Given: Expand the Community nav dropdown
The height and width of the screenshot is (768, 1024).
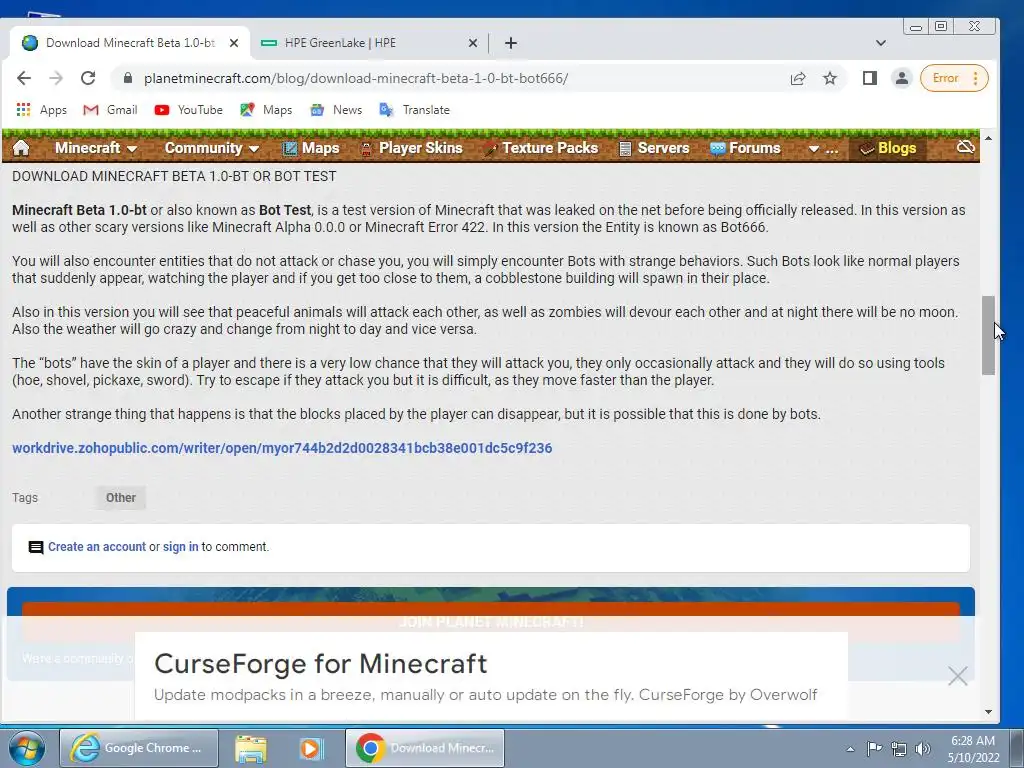Looking at the screenshot, I should (x=212, y=148).
